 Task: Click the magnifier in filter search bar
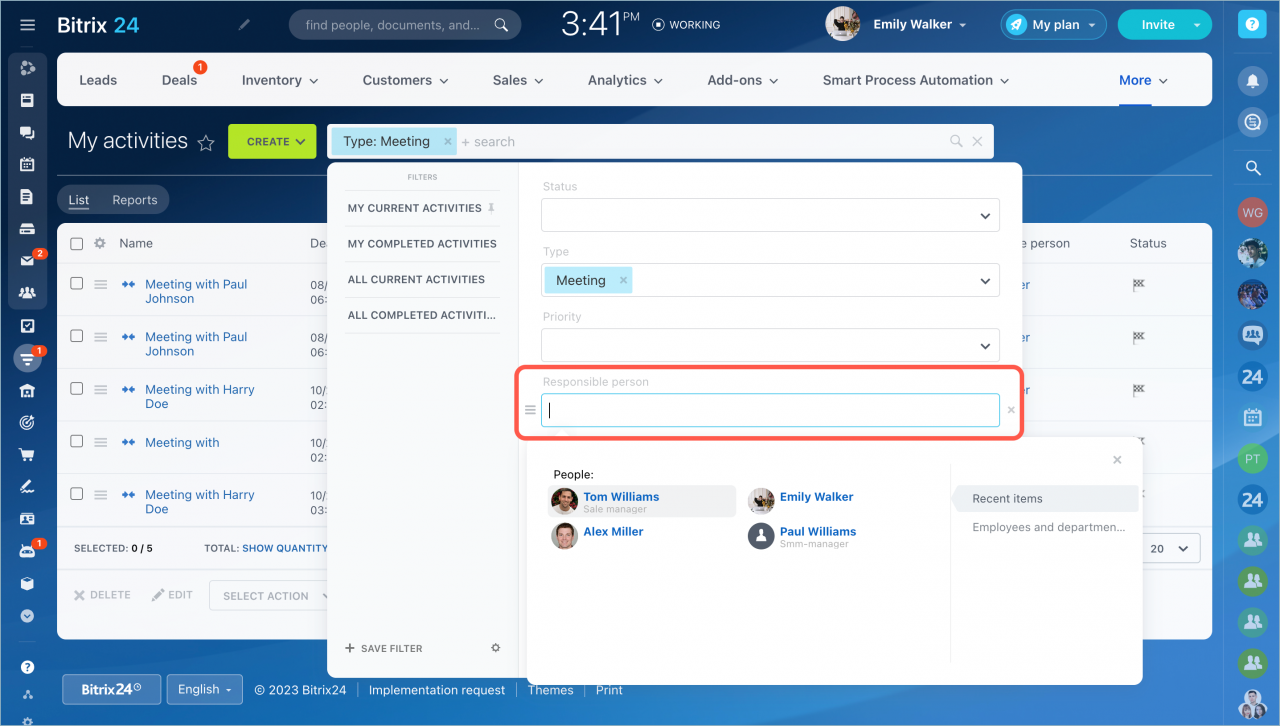click(957, 142)
